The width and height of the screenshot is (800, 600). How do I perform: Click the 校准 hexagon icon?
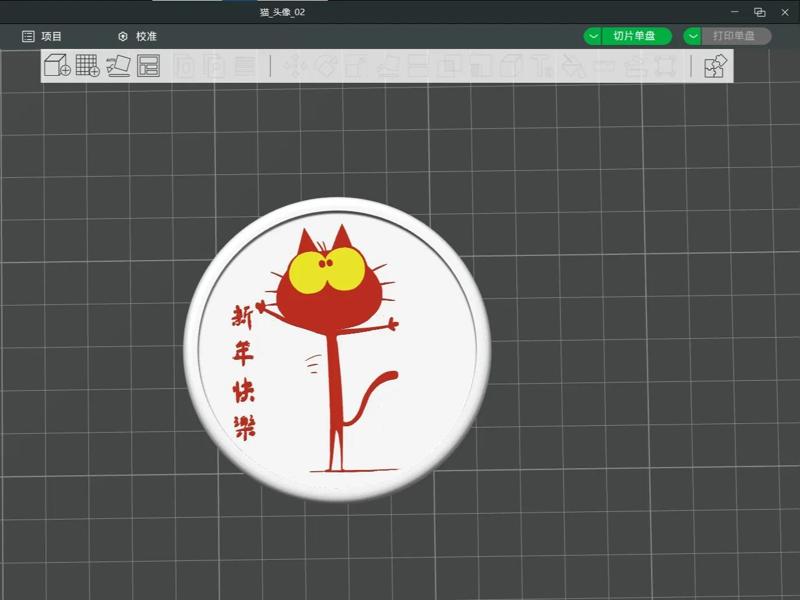122,36
